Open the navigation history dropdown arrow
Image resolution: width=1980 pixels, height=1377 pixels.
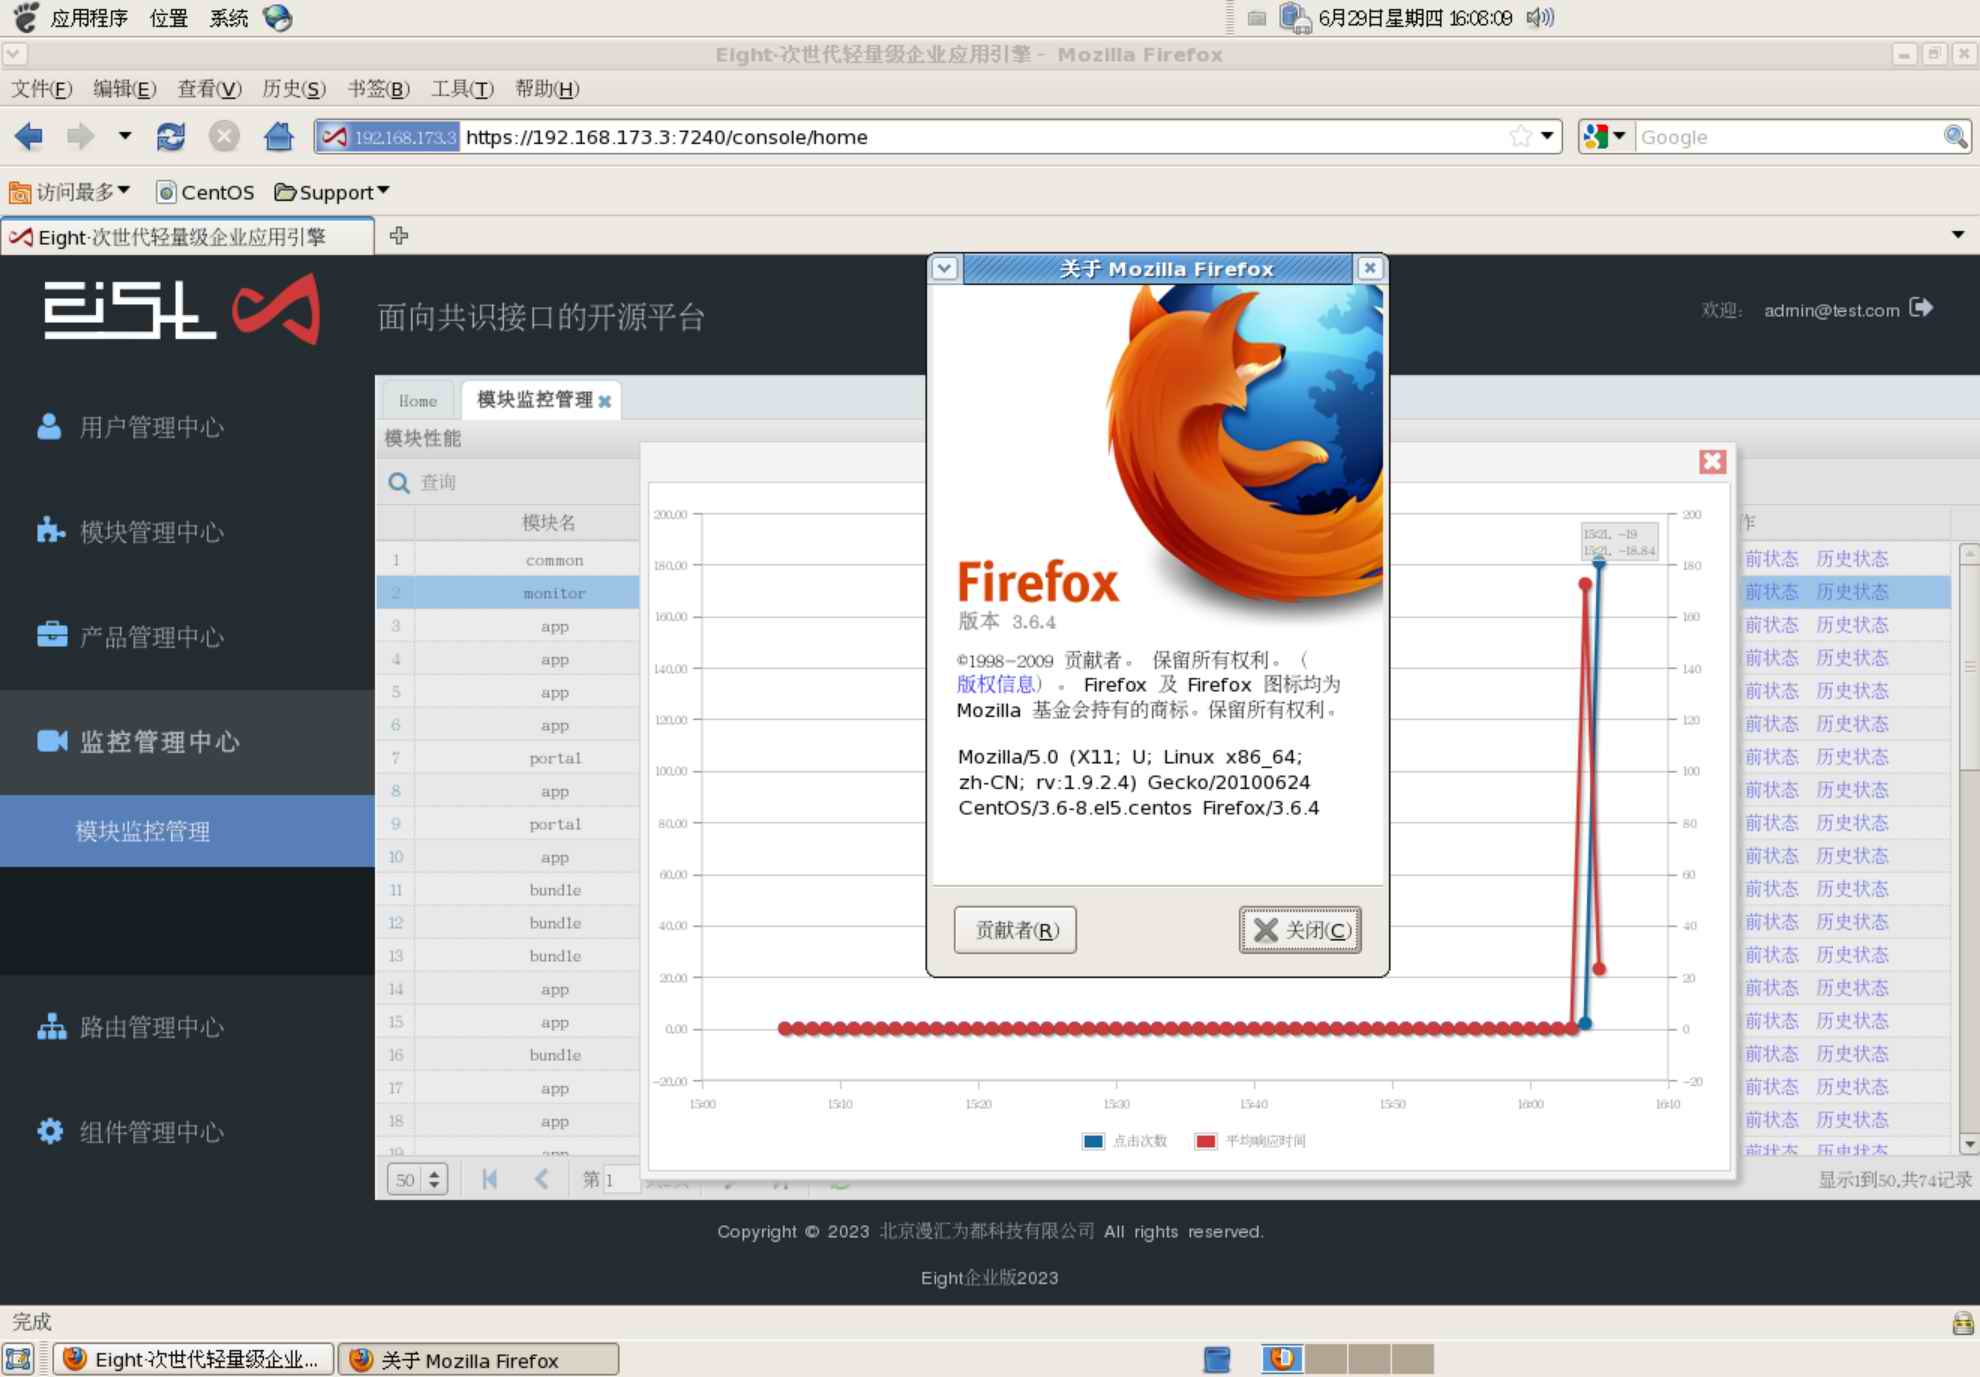(125, 135)
